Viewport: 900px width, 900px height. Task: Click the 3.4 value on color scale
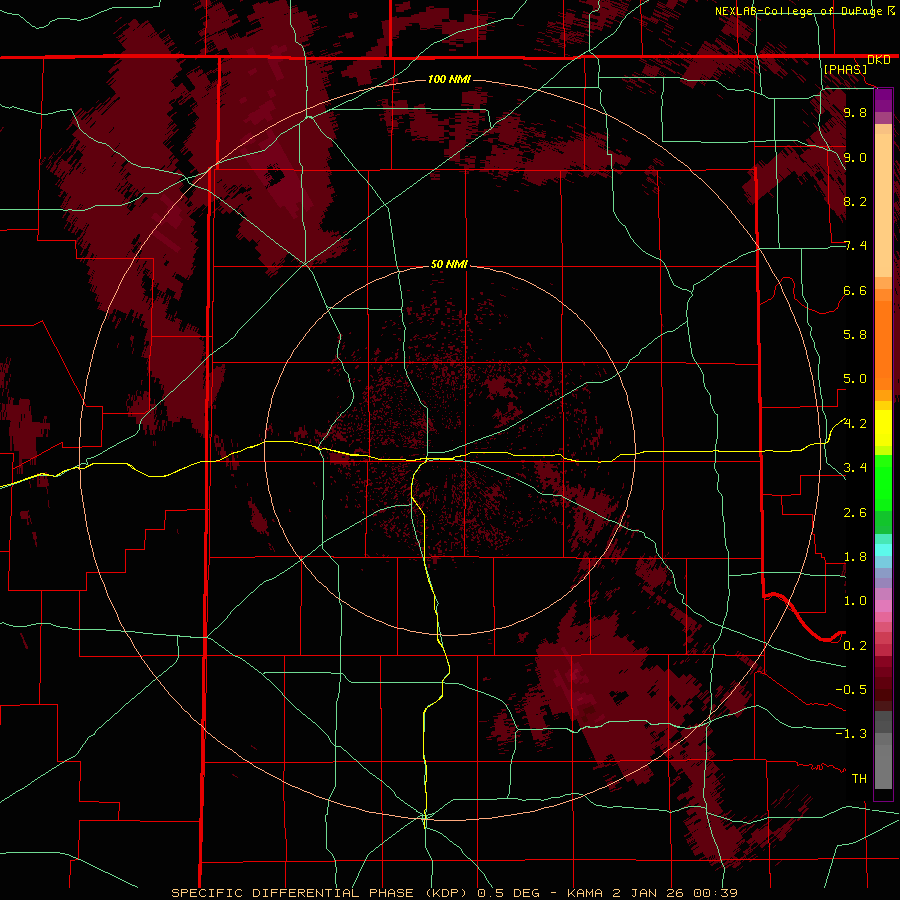pos(855,468)
